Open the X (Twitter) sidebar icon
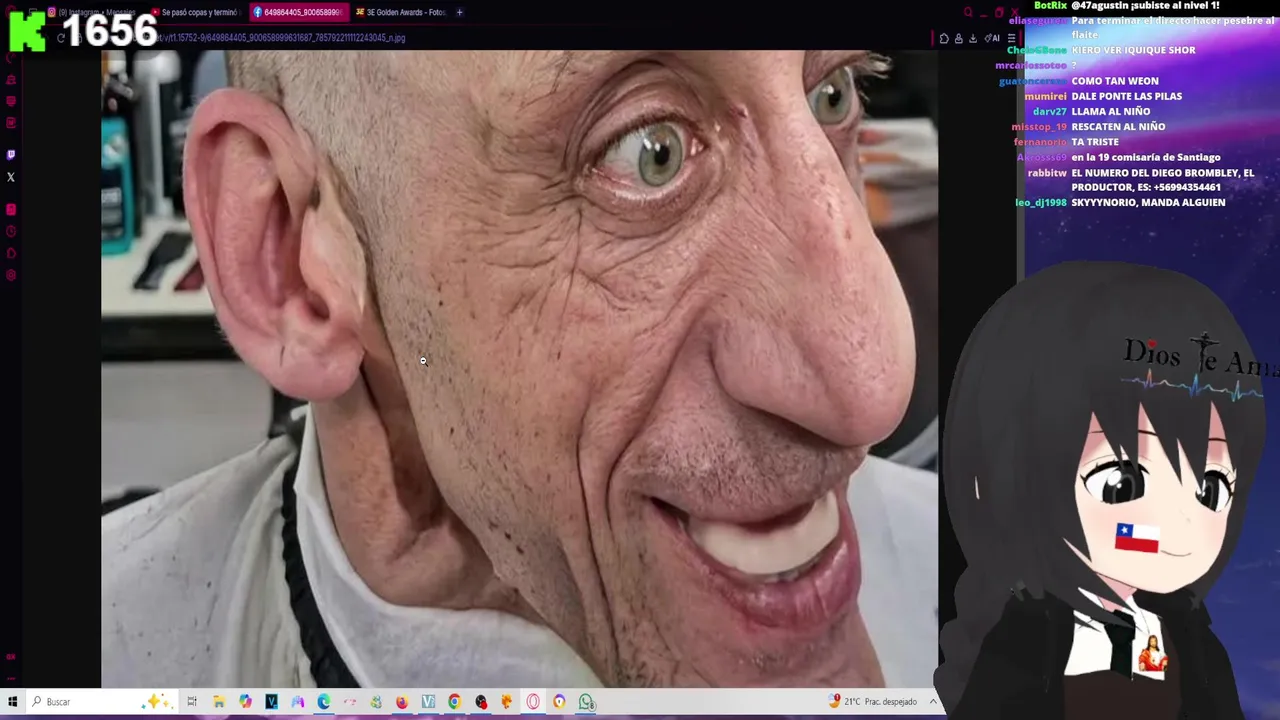Image resolution: width=1280 pixels, height=720 pixels. 11,177
